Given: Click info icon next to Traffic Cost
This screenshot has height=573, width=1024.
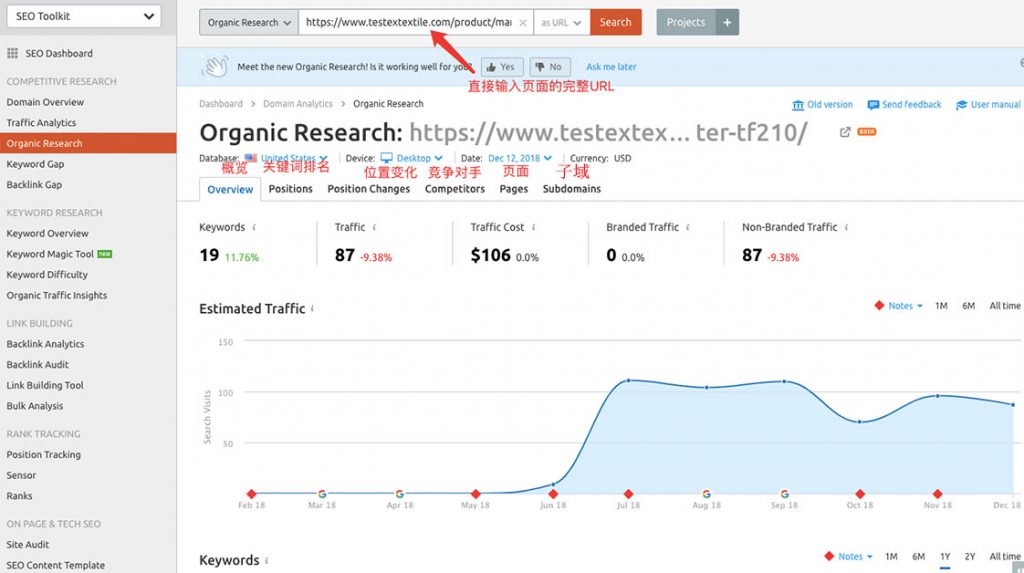Looking at the screenshot, I should click(x=534, y=227).
